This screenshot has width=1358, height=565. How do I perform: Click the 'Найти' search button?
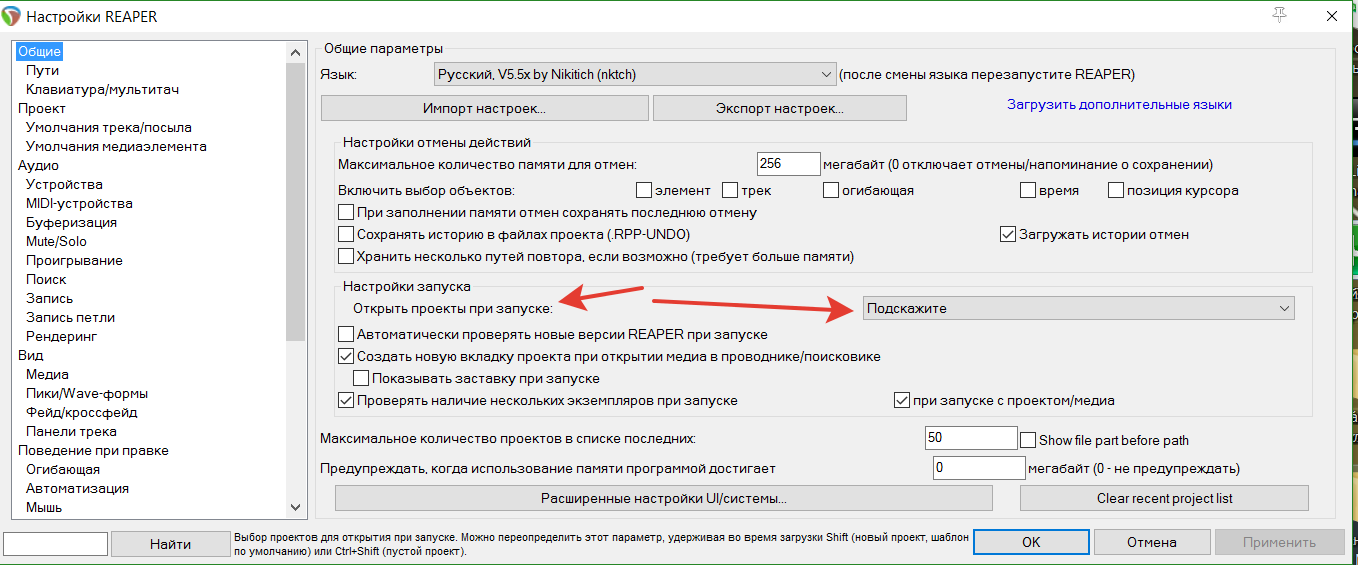pos(170,544)
